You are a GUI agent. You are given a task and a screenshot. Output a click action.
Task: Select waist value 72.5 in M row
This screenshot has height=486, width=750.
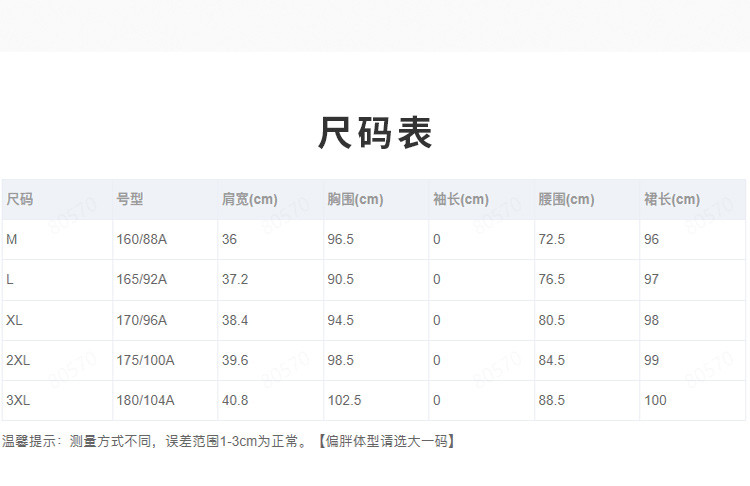pos(552,239)
